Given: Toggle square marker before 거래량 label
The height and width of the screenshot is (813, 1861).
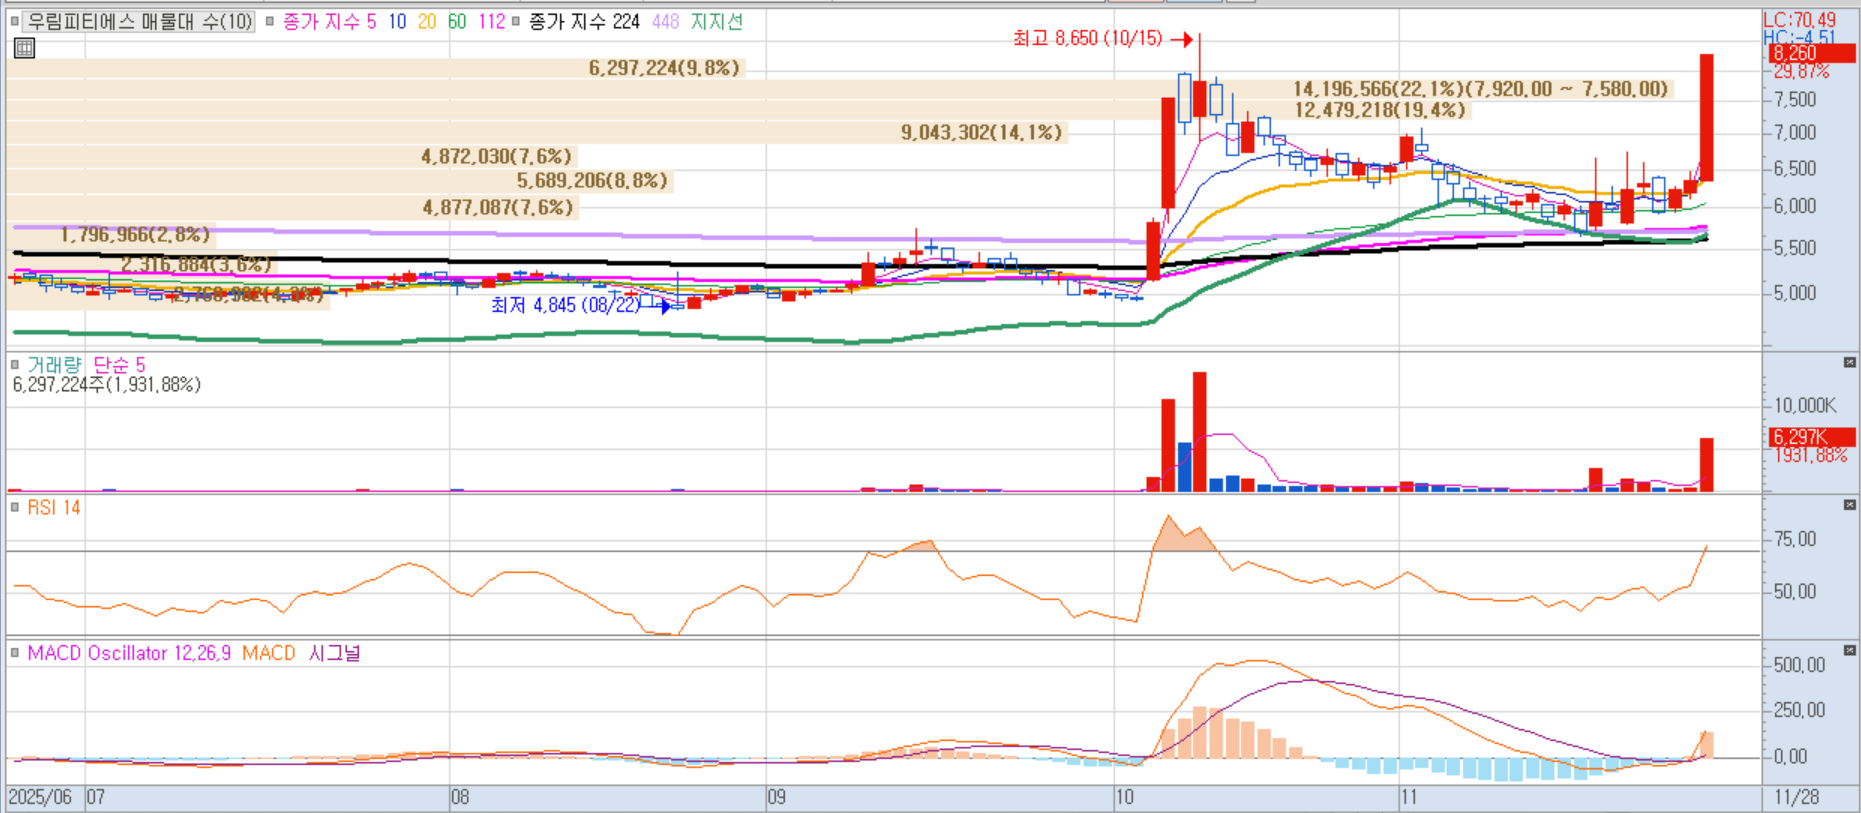Looking at the screenshot, I should tap(14, 364).
